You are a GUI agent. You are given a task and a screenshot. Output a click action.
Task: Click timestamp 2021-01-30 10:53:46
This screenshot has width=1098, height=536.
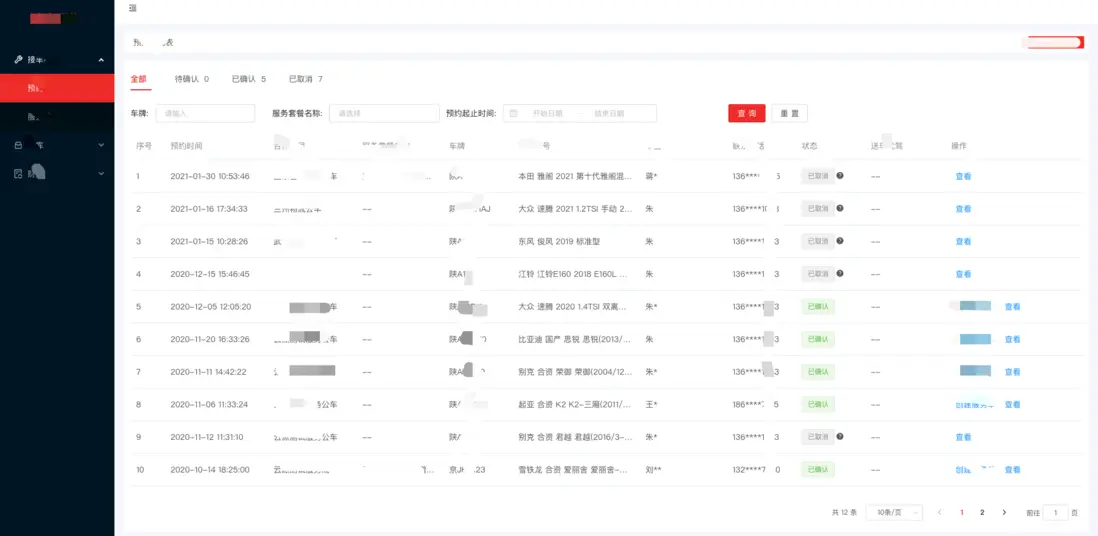209,176
